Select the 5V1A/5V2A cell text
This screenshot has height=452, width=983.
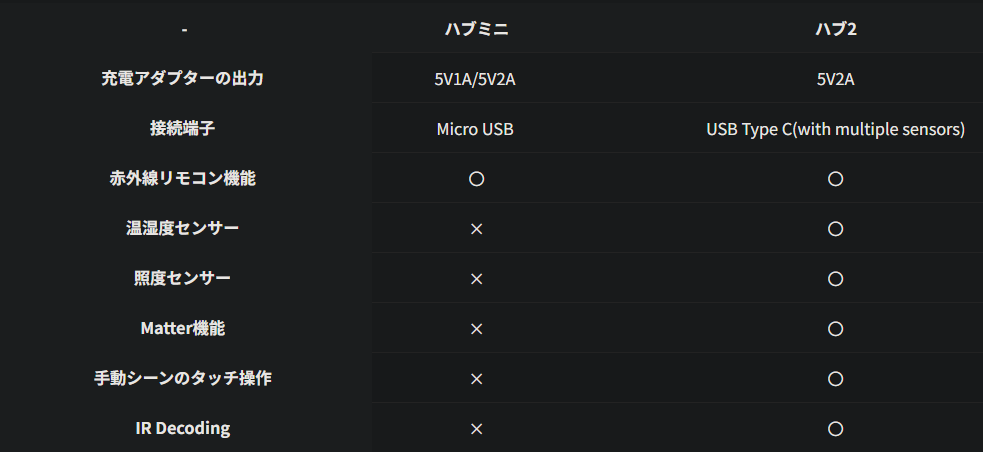coord(475,79)
